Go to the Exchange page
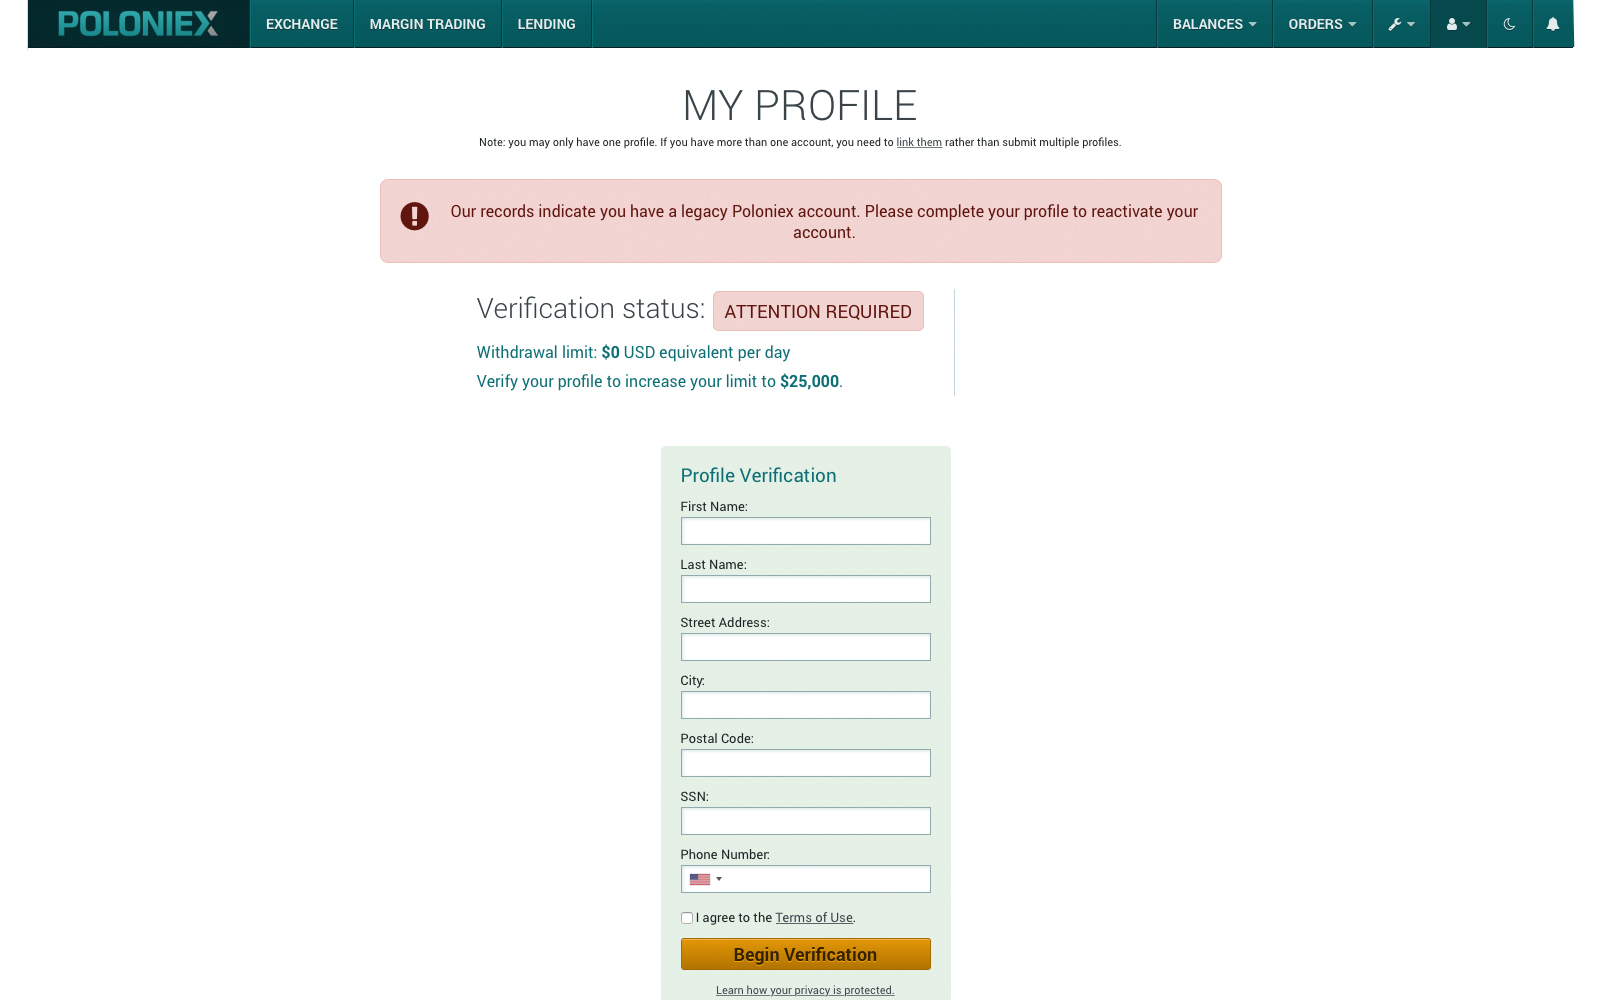1600x1000 pixels. 302,24
